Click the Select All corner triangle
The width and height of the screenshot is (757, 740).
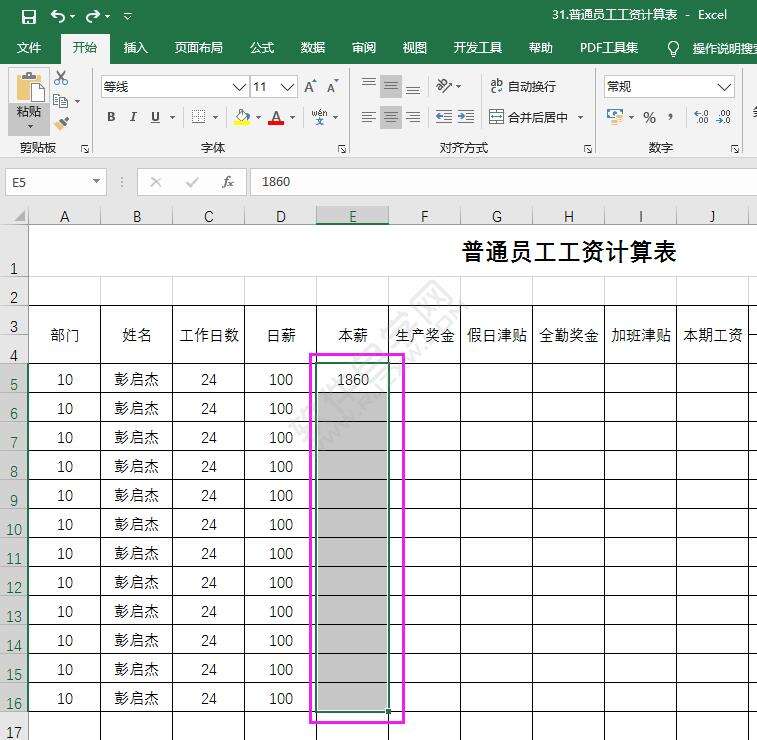point(19,216)
